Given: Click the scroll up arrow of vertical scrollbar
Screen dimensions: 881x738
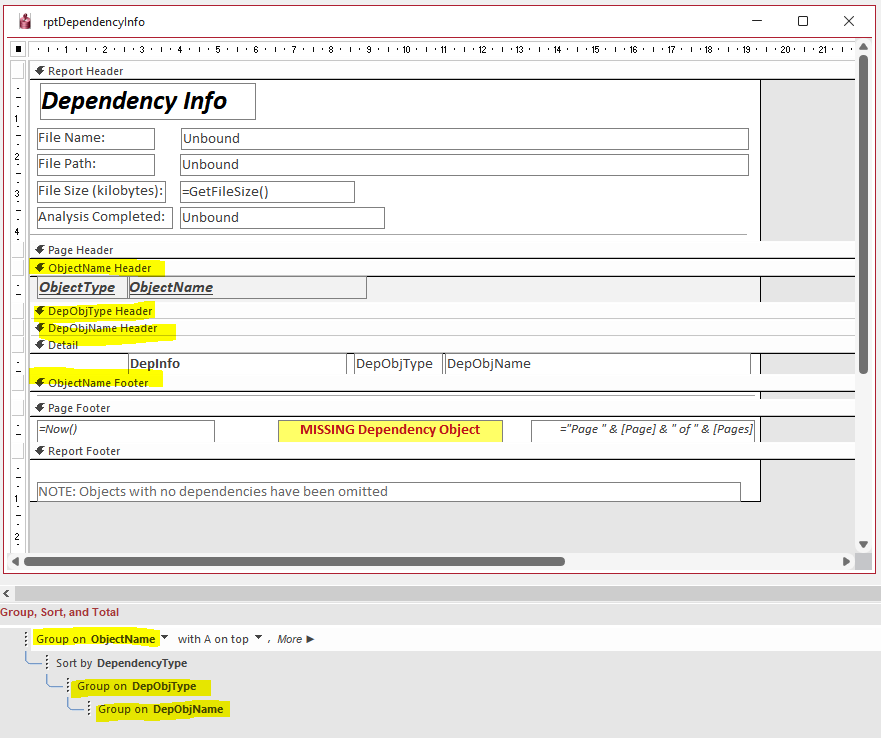Looking at the screenshot, I should tap(864, 47).
